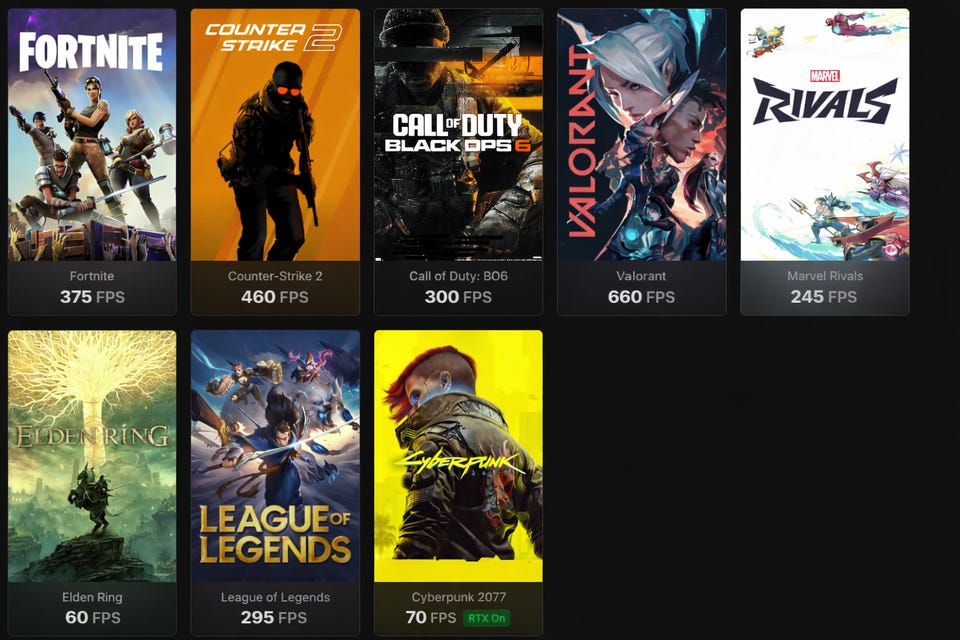Click the League of Legends poster
Image resolution: width=960 pixels, height=640 pixels.
pyautogui.click(x=275, y=456)
